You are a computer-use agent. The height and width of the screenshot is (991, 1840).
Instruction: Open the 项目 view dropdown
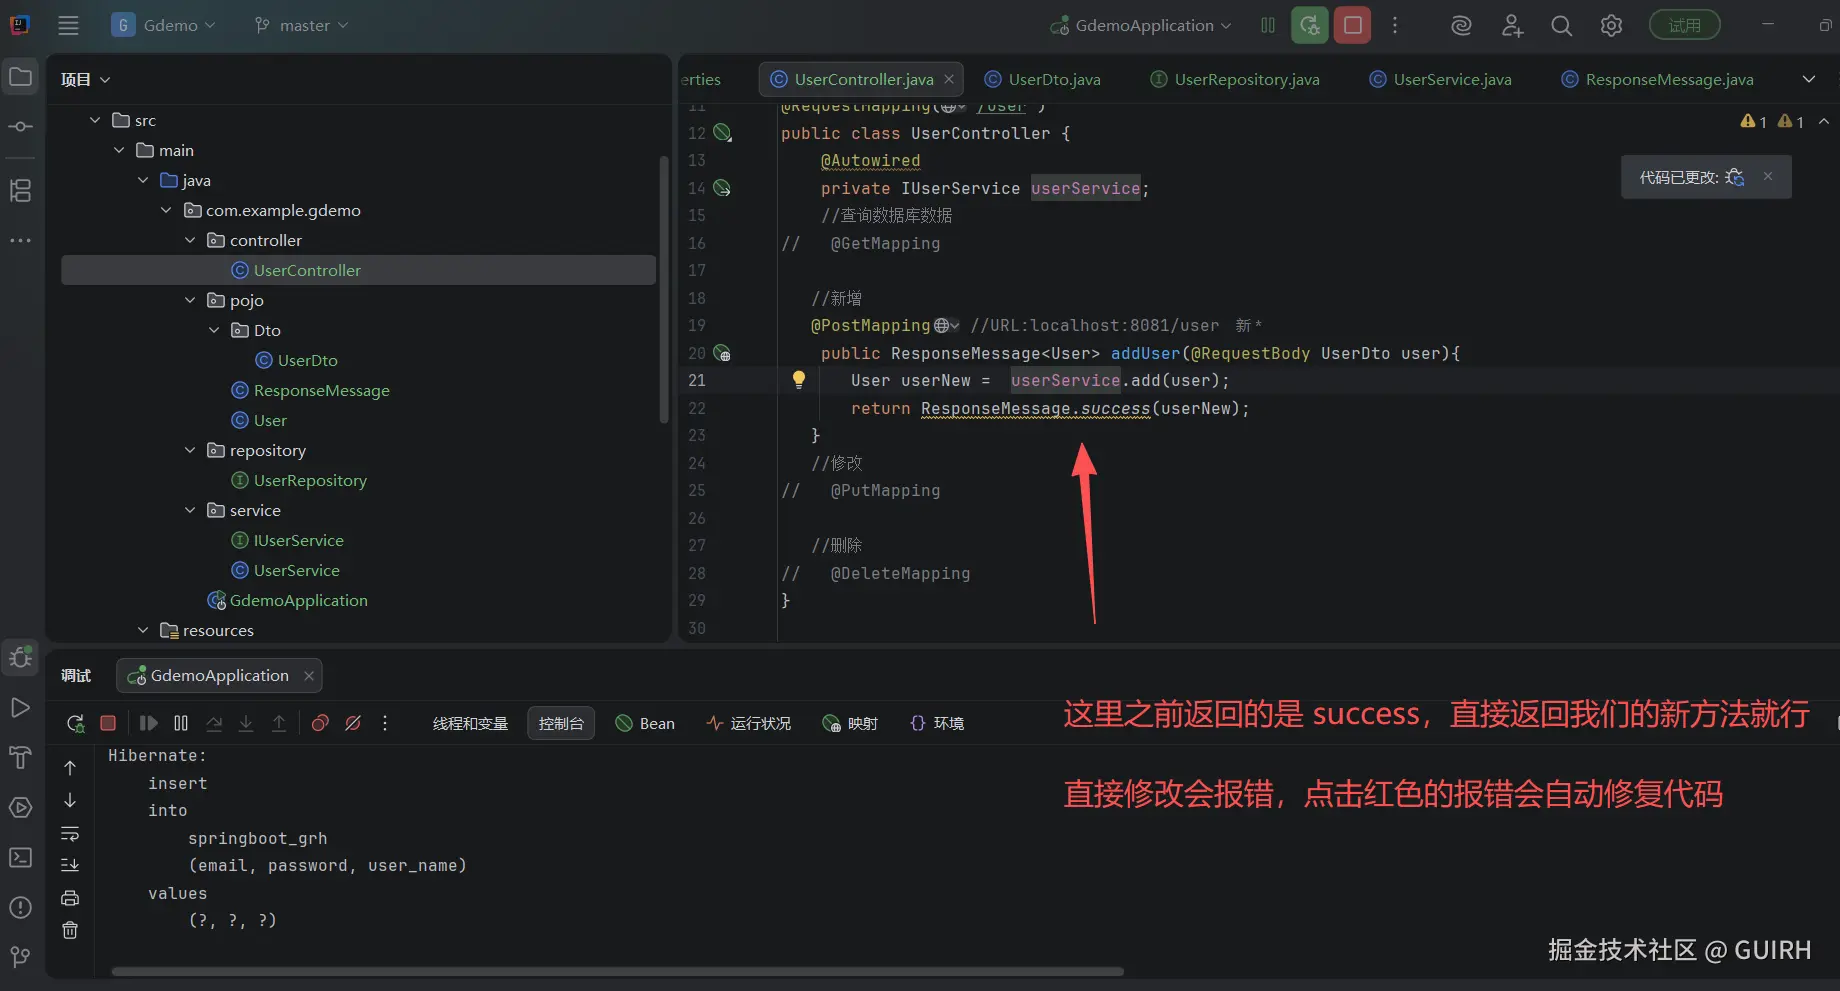(x=85, y=80)
